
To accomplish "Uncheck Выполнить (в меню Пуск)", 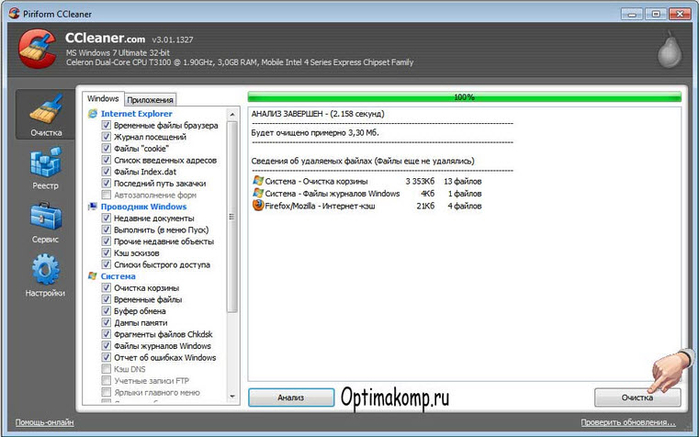I will [106, 230].
